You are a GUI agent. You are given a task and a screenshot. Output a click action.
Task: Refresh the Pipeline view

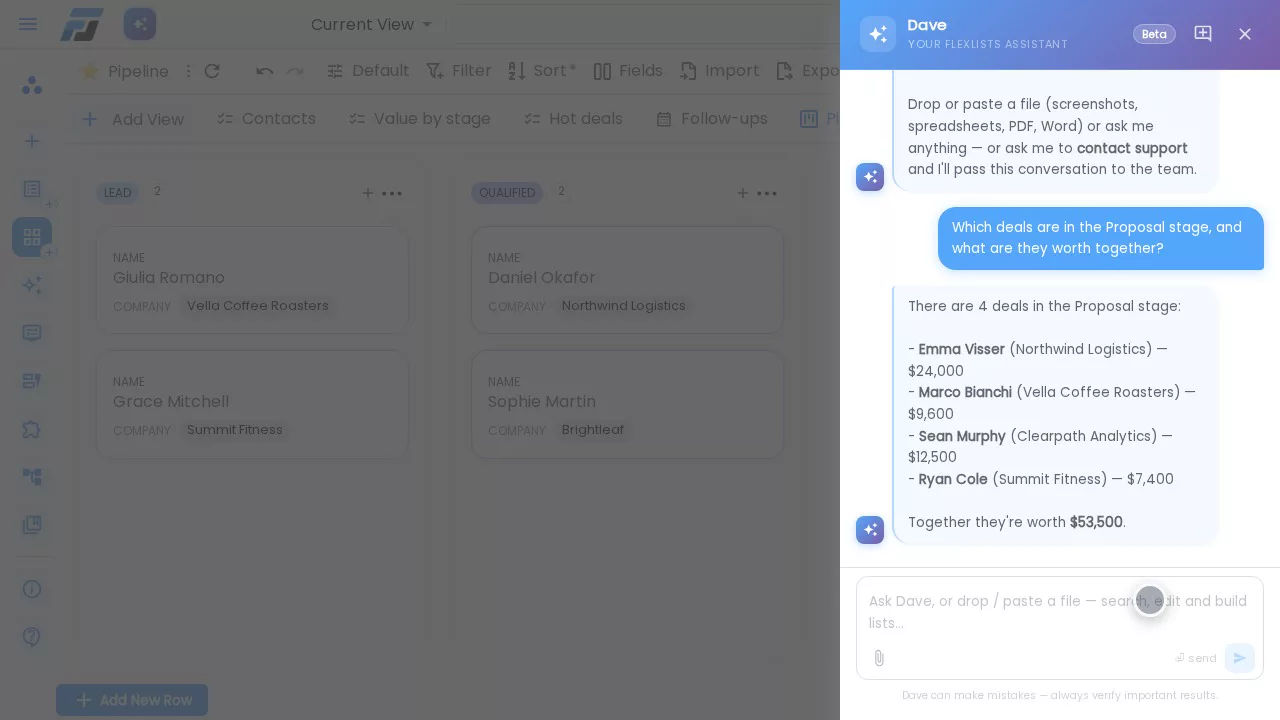[x=212, y=71]
